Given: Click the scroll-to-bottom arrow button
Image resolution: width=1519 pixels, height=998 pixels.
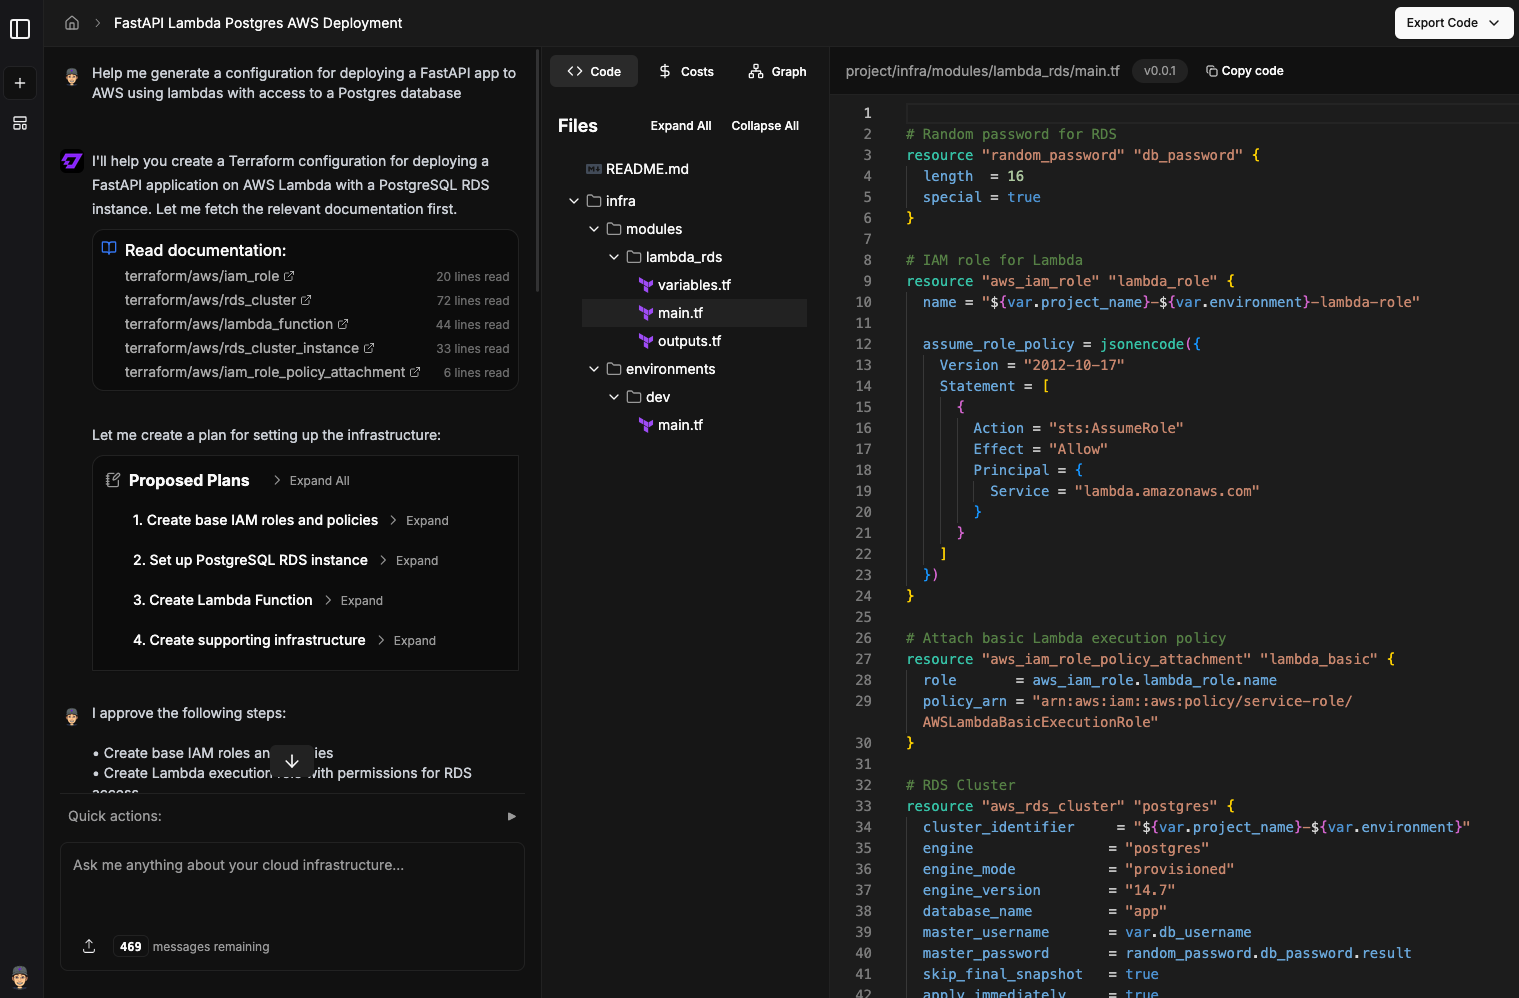Looking at the screenshot, I should 292,762.
